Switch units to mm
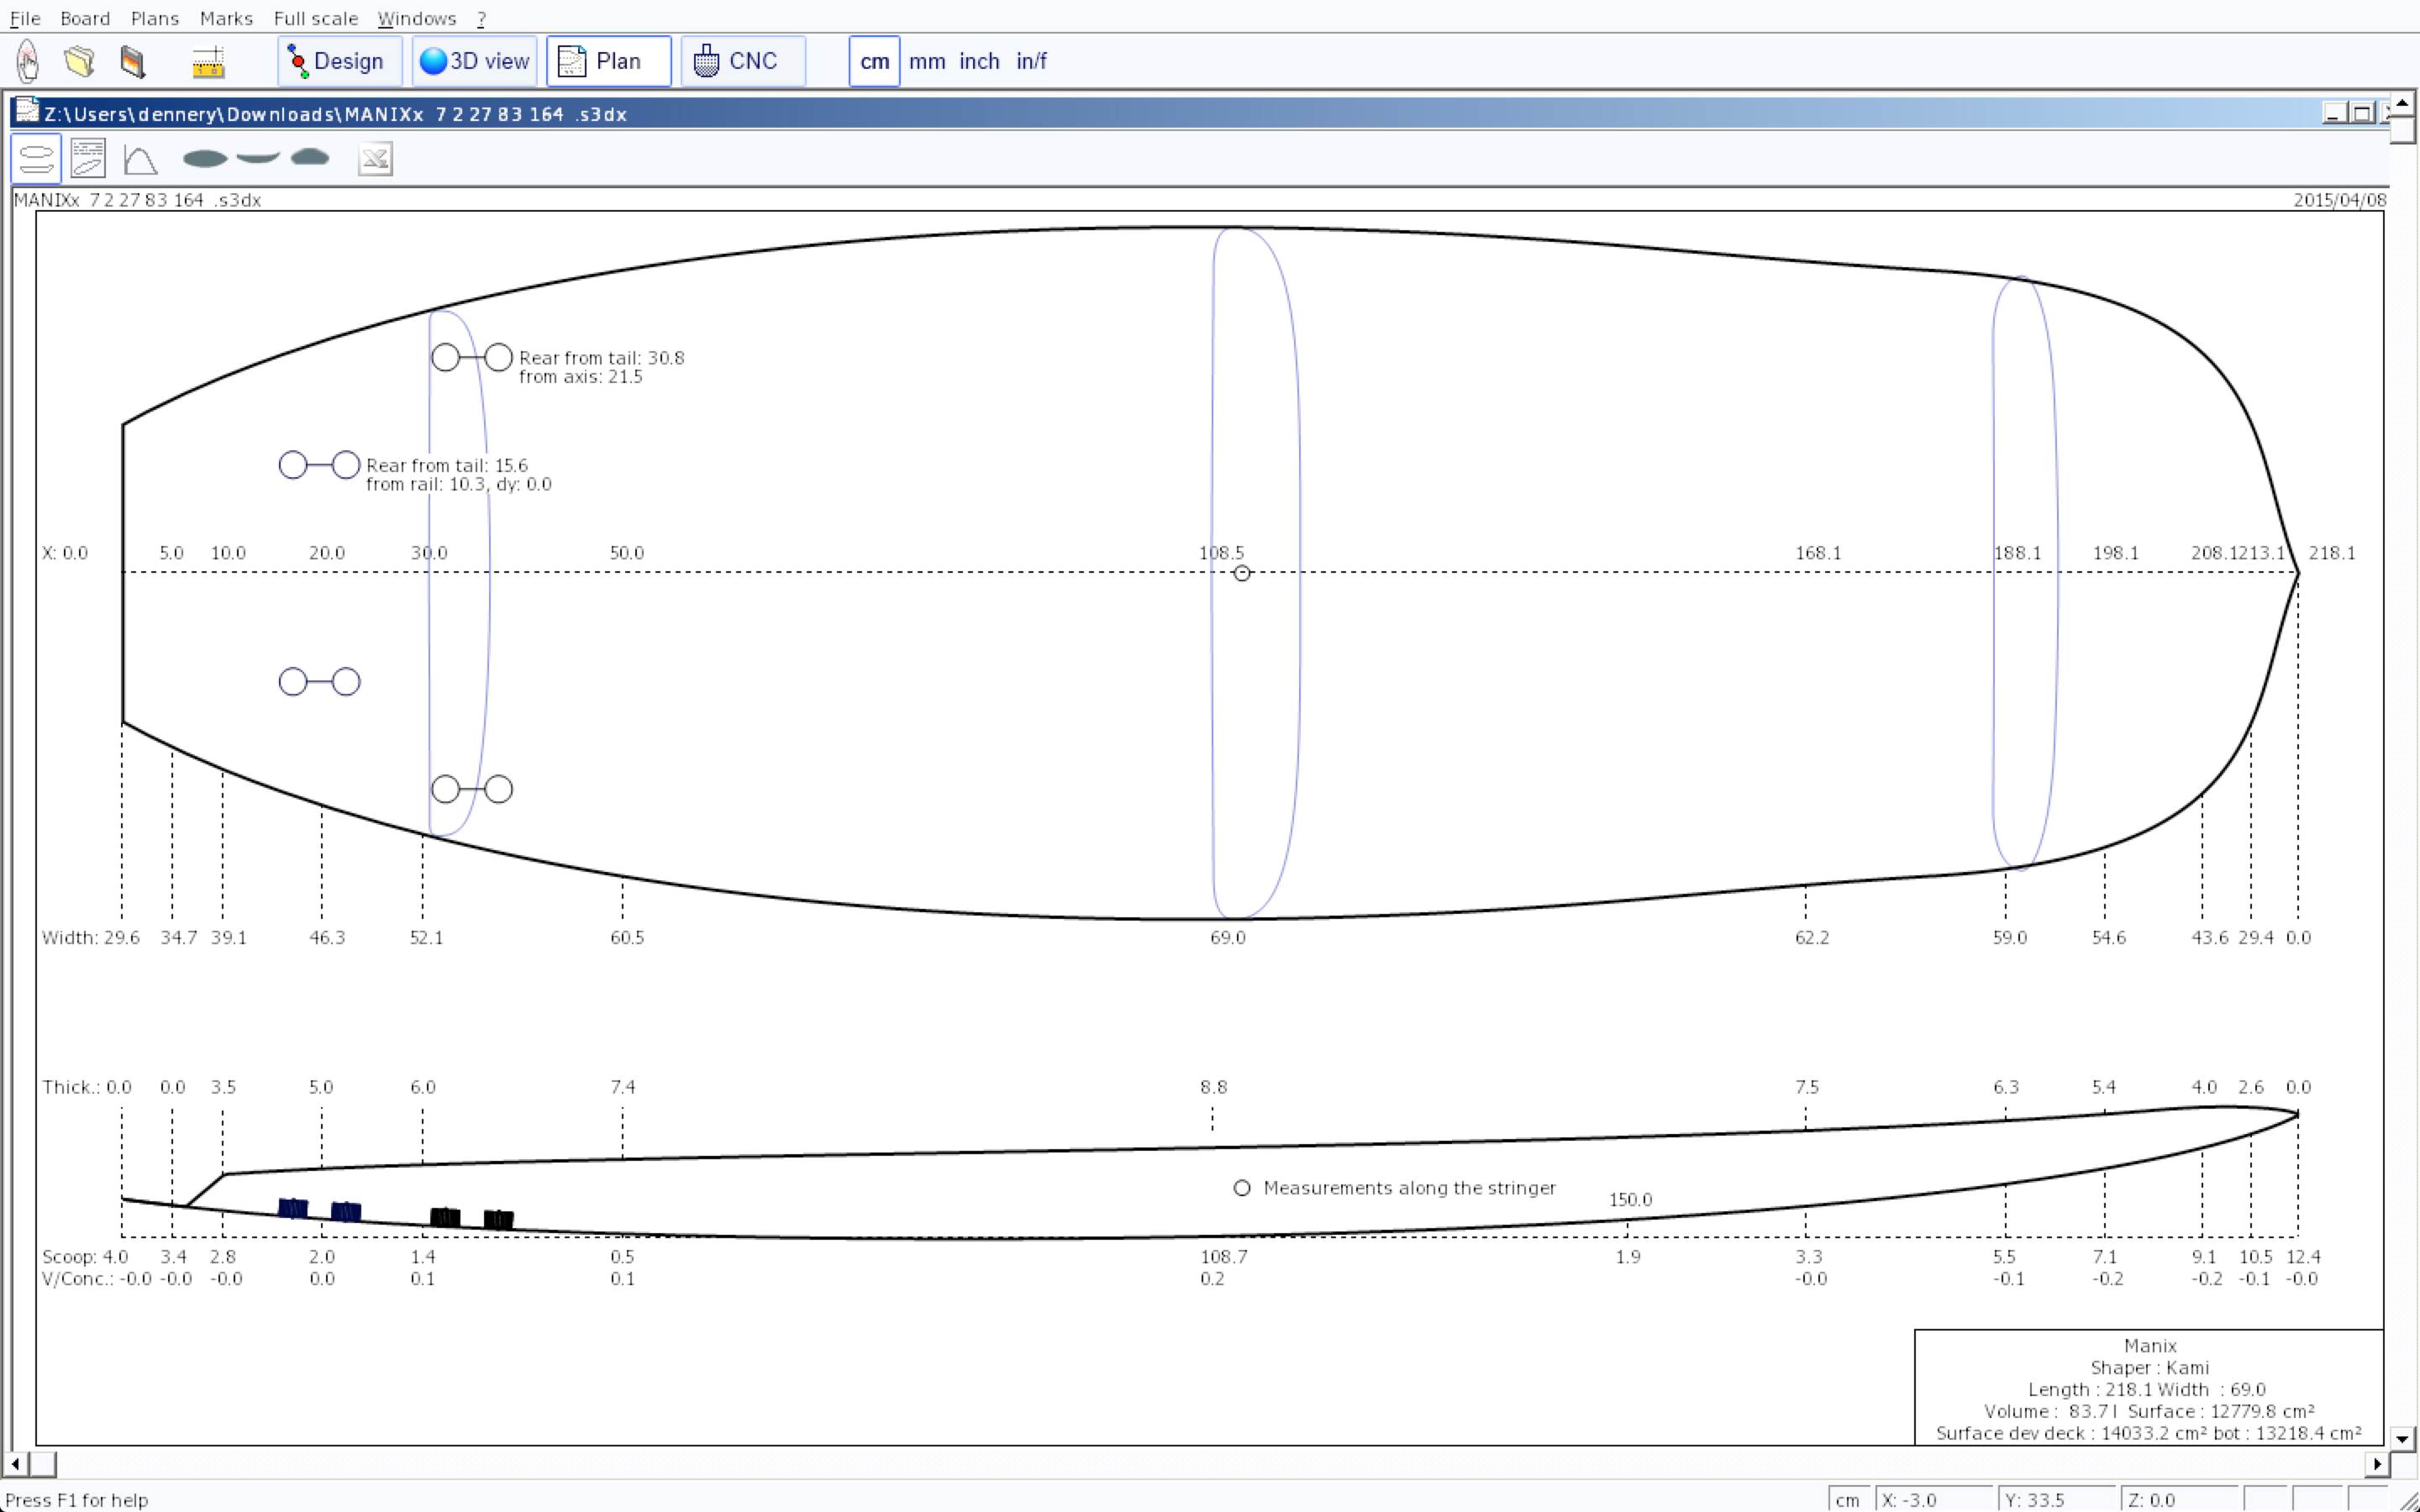Image resolution: width=2420 pixels, height=1512 pixels. pos(927,61)
